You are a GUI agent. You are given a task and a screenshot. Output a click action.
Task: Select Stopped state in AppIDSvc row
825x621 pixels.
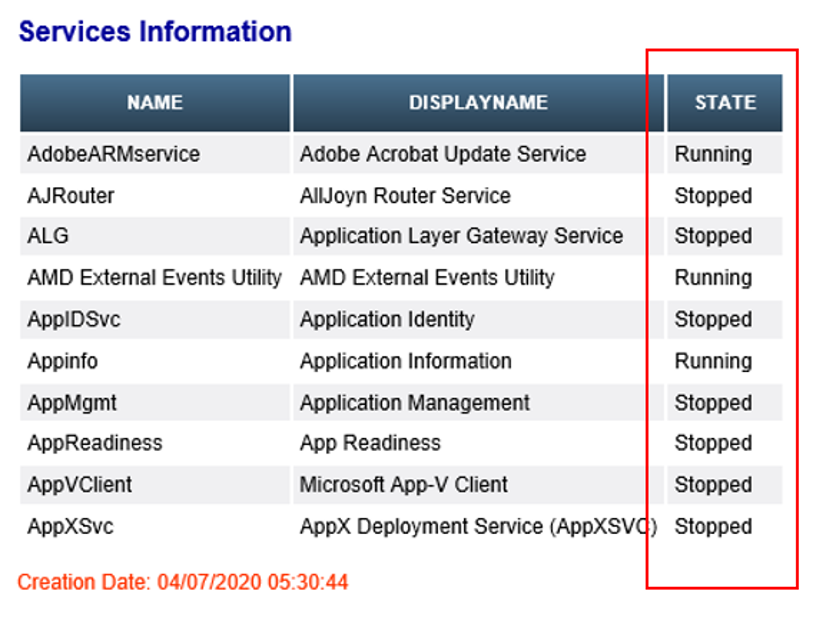(x=725, y=319)
